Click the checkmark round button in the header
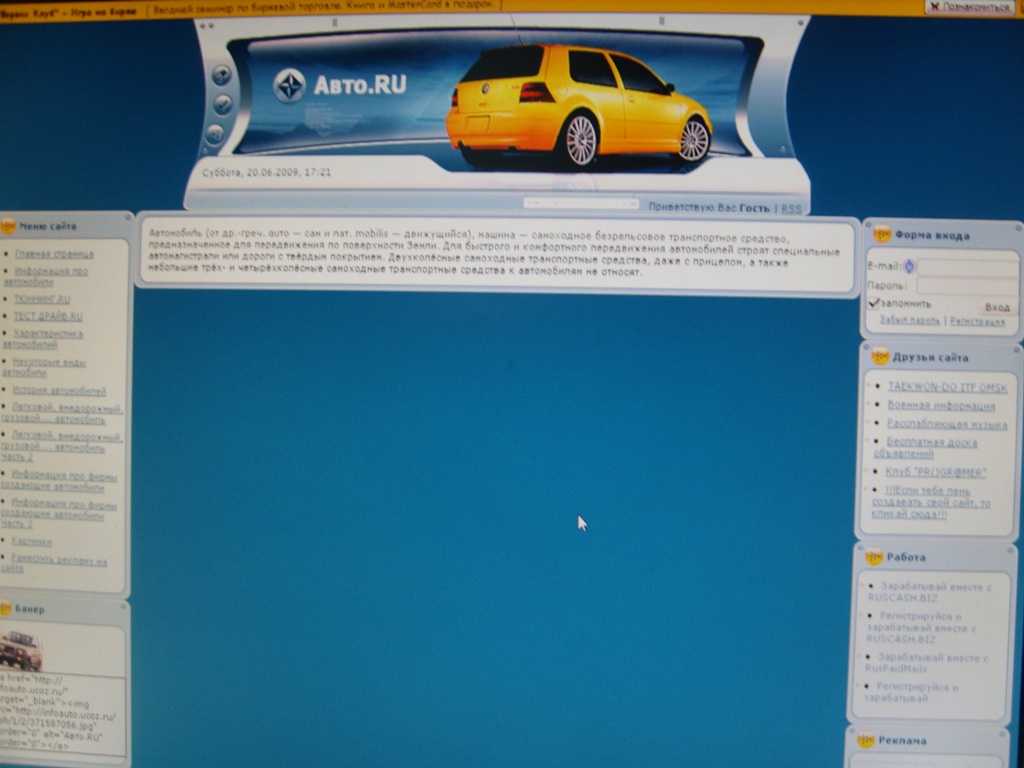This screenshot has width=1024, height=768. coord(223,104)
